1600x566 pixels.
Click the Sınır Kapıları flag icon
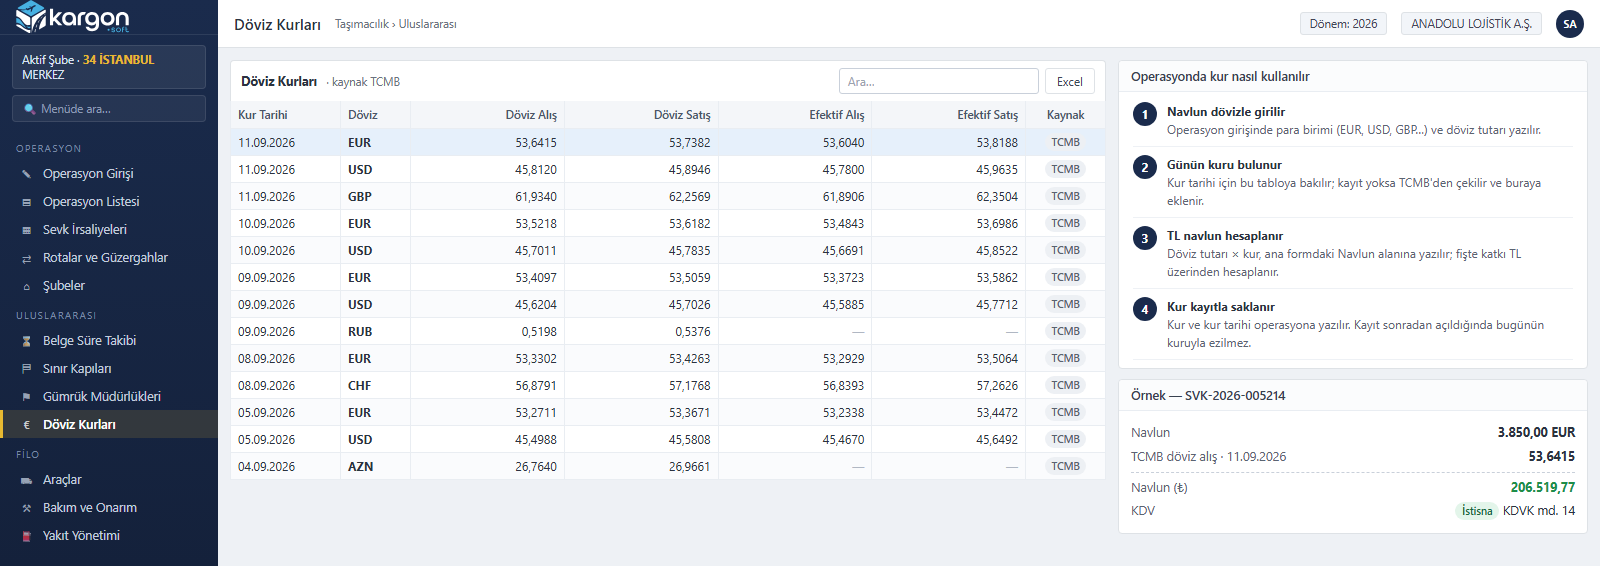[27, 369]
